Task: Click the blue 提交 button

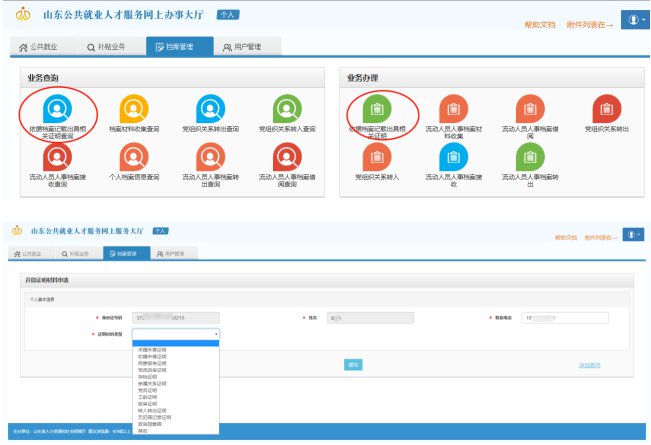Action: pyautogui.click(x=352, y=365)
